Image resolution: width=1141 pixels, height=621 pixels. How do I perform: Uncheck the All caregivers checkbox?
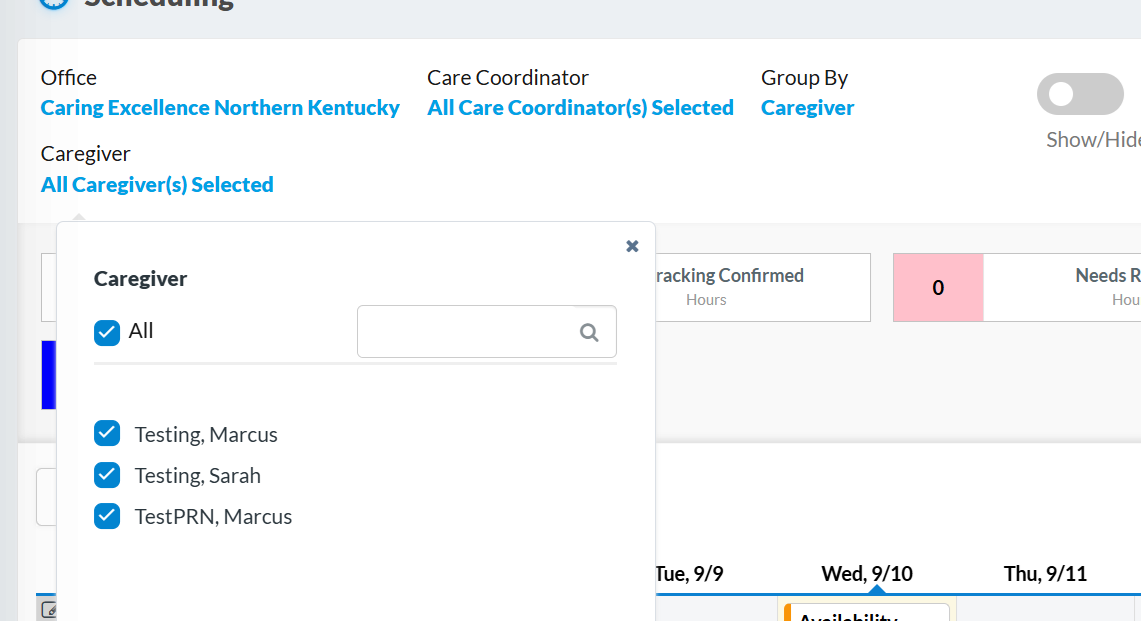pos(107,332)
